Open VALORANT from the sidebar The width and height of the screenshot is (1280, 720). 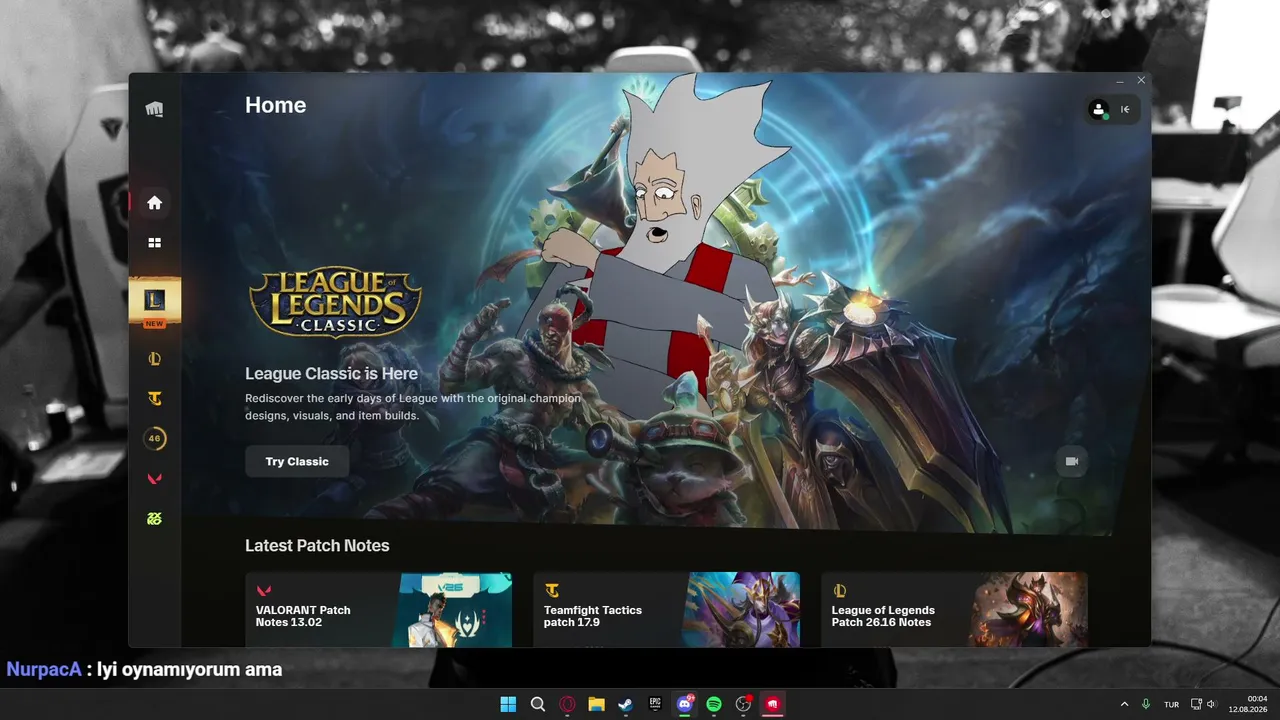point(154,478)
